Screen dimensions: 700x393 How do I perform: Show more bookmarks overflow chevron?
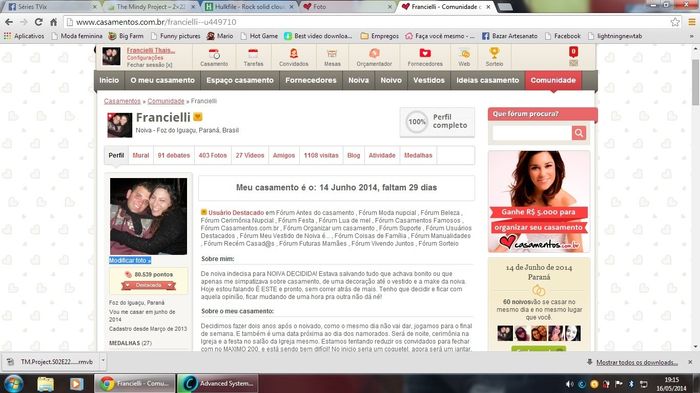point(692,36)
